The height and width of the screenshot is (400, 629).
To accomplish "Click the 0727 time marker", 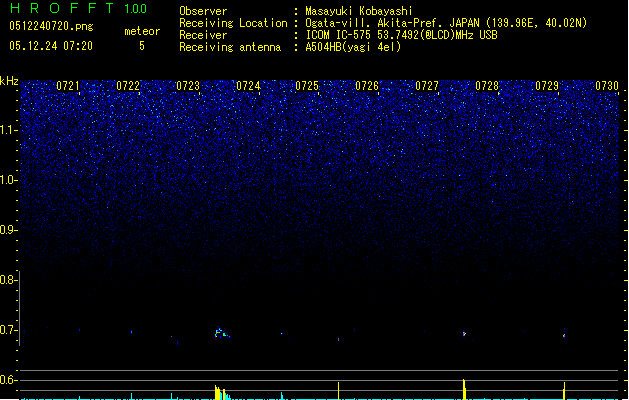I will 427,86.
